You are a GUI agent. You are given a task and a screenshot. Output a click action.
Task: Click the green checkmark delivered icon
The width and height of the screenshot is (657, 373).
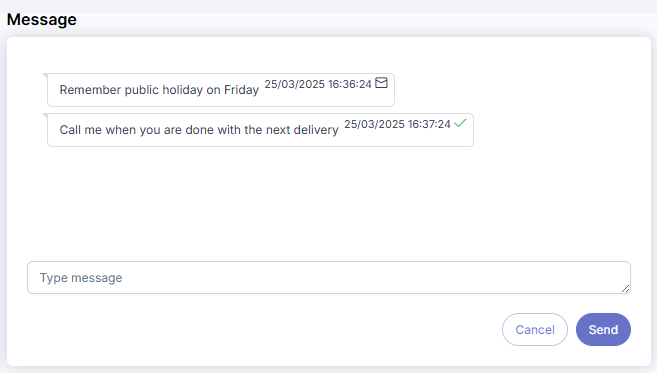point(460,123)
